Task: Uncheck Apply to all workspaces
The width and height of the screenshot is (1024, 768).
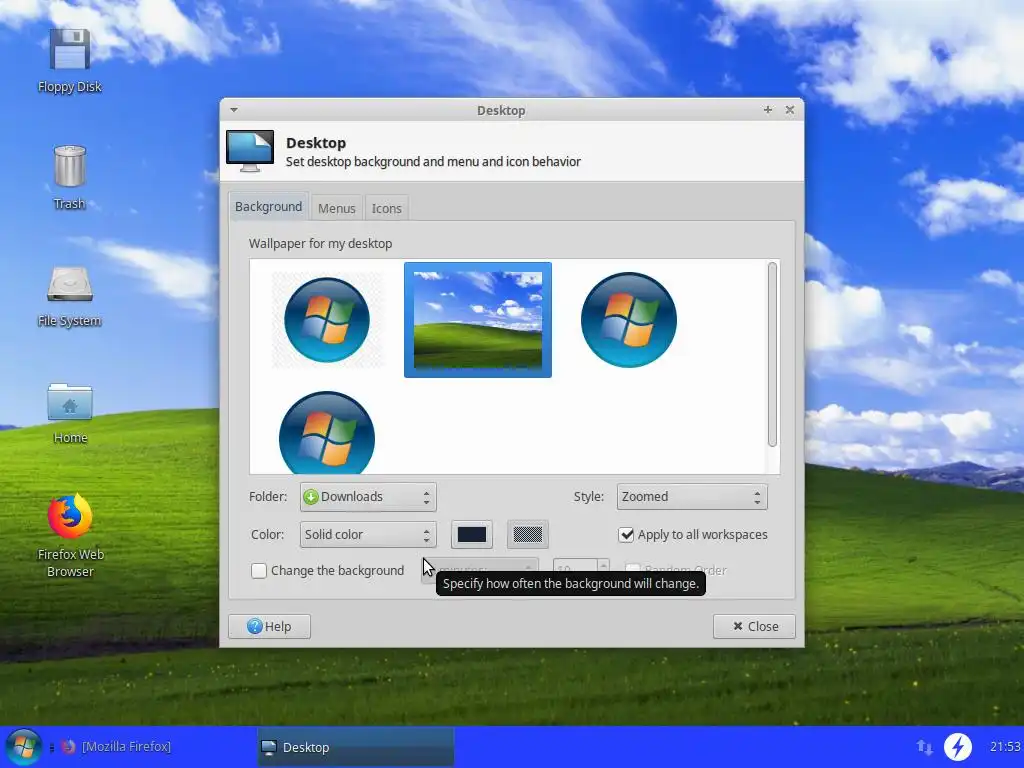Action: click(x=626, y=534)
